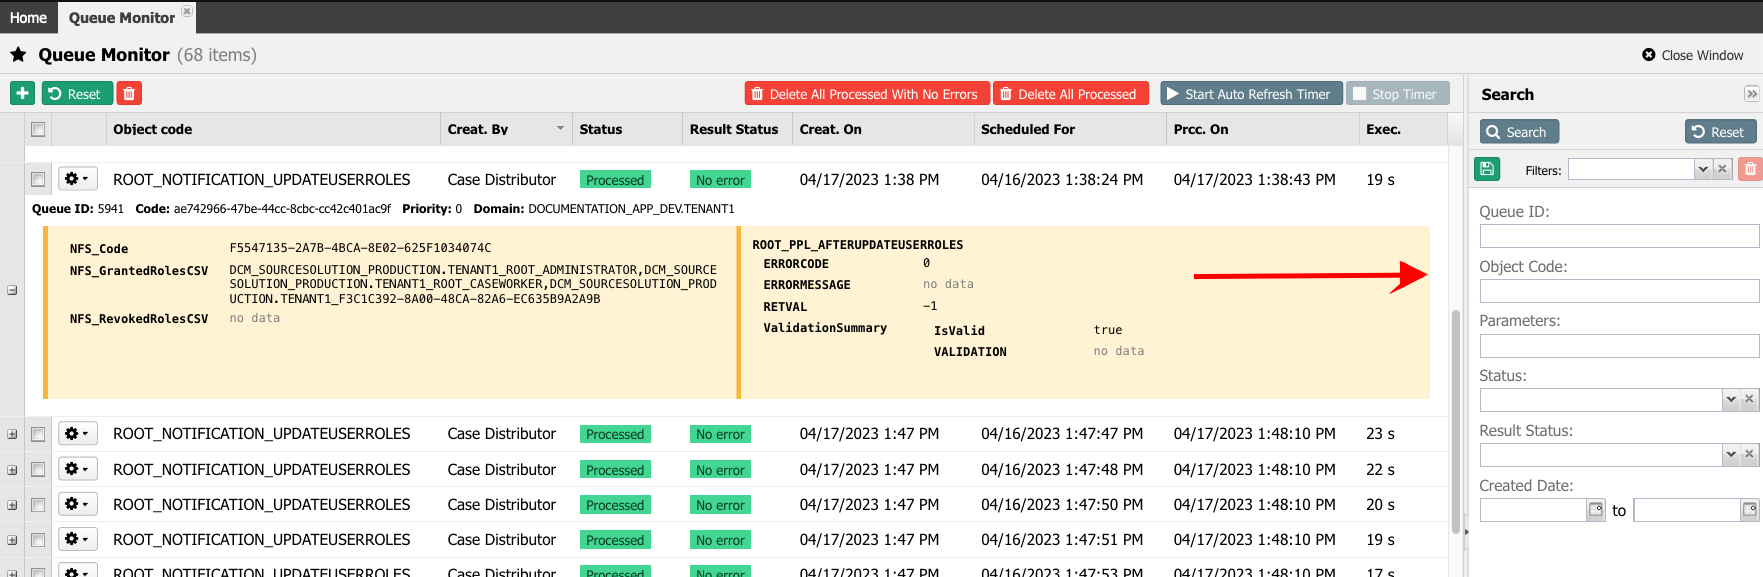Image resolution: width=1763 pixels, height=577 pixels.
Task: Click the Stop Timer button
Action: 1397,93
